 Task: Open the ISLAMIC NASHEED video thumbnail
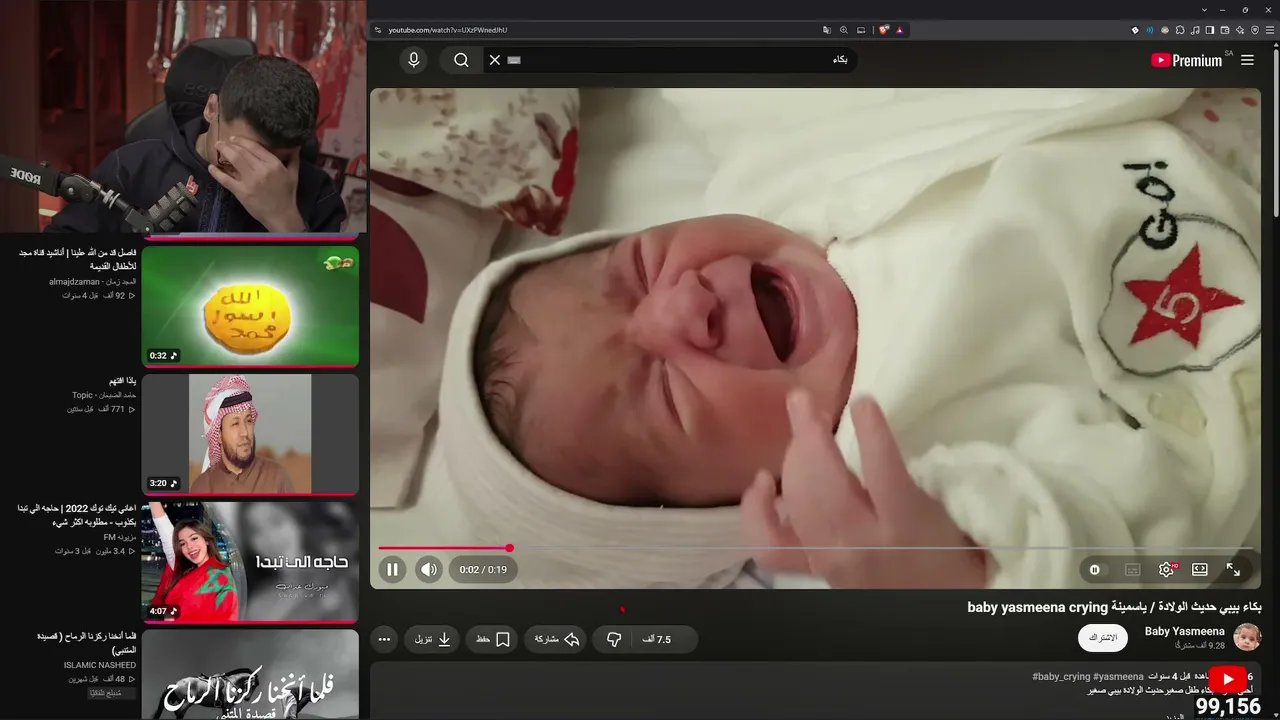250,674
